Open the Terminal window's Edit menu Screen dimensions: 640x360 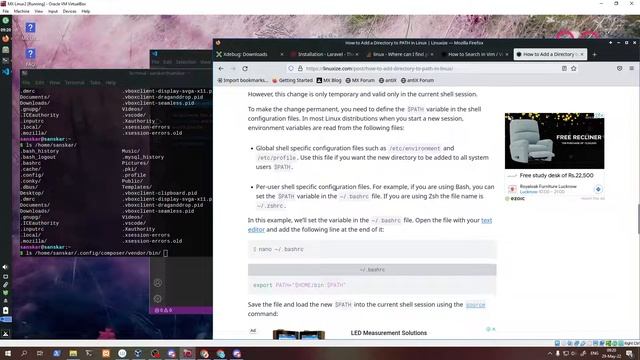click(40, 83)
